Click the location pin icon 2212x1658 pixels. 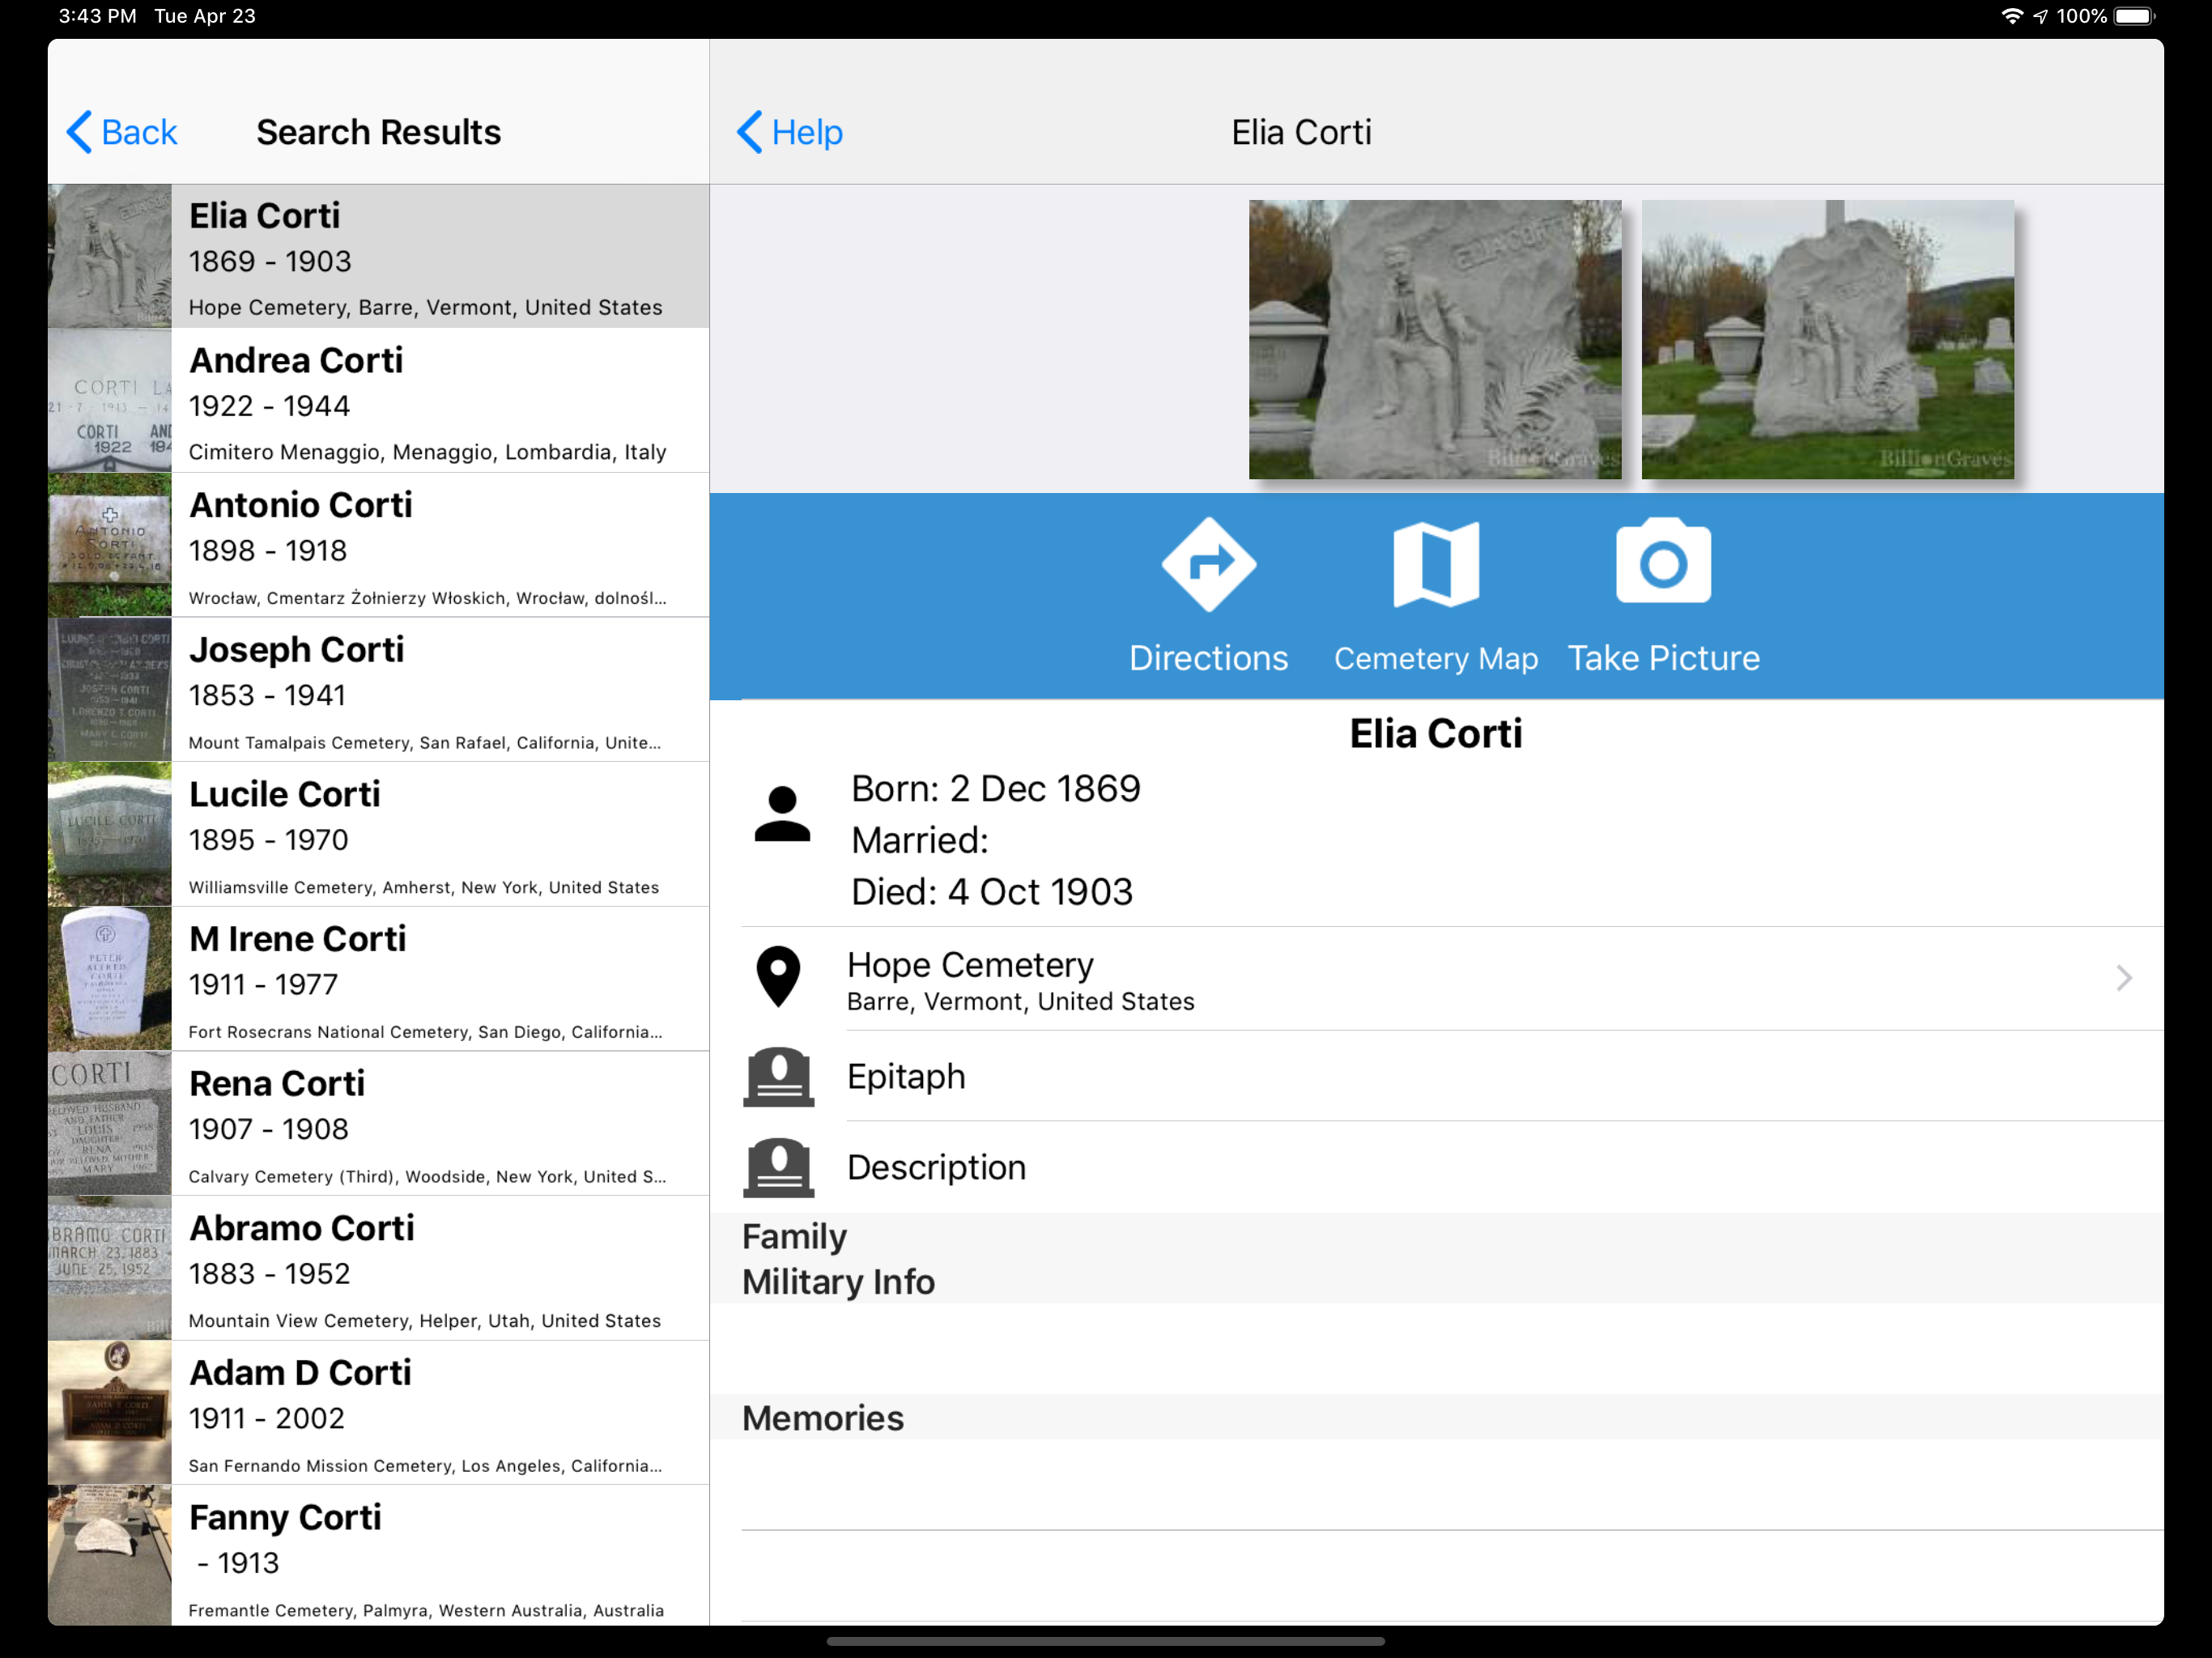(x=778, y=977)
